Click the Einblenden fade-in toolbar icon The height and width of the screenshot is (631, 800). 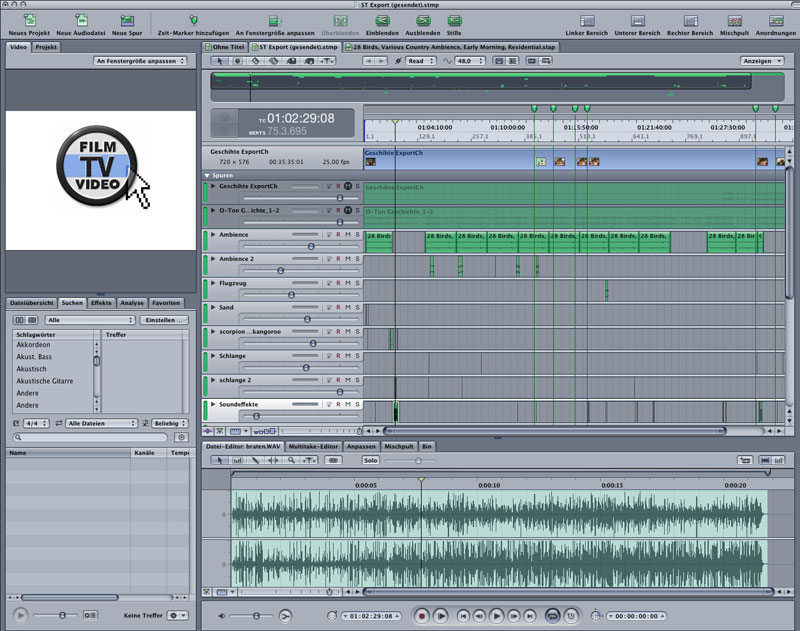point(383,20)
